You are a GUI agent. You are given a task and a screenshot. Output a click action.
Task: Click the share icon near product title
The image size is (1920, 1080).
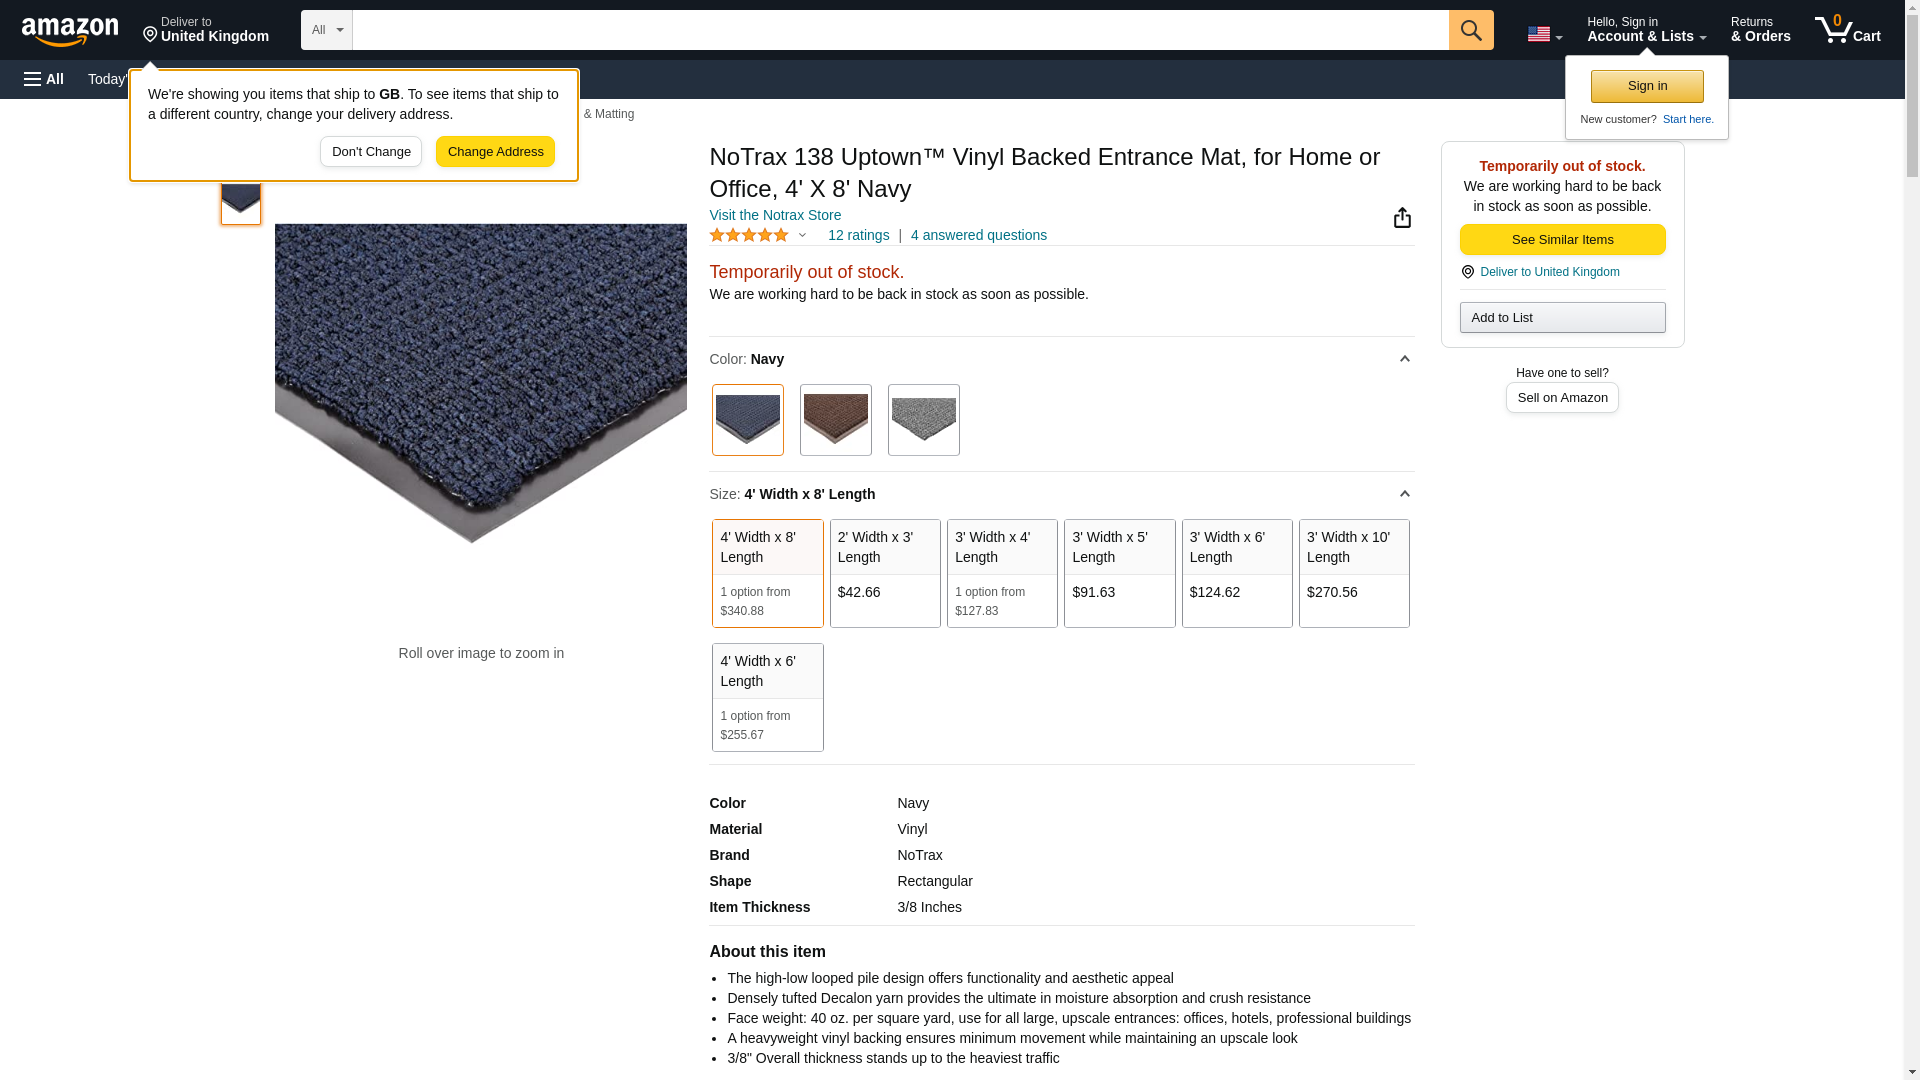pos(1402,218)
